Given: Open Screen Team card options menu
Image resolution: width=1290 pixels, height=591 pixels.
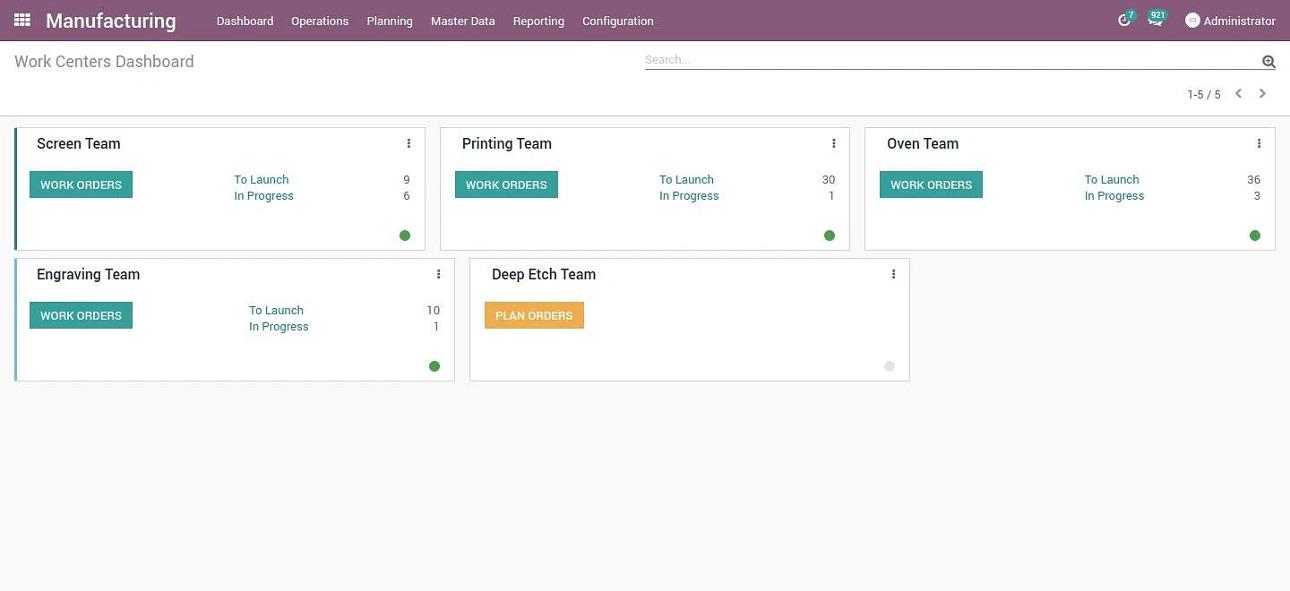Looking at the screenshot, I should (408, 144).
